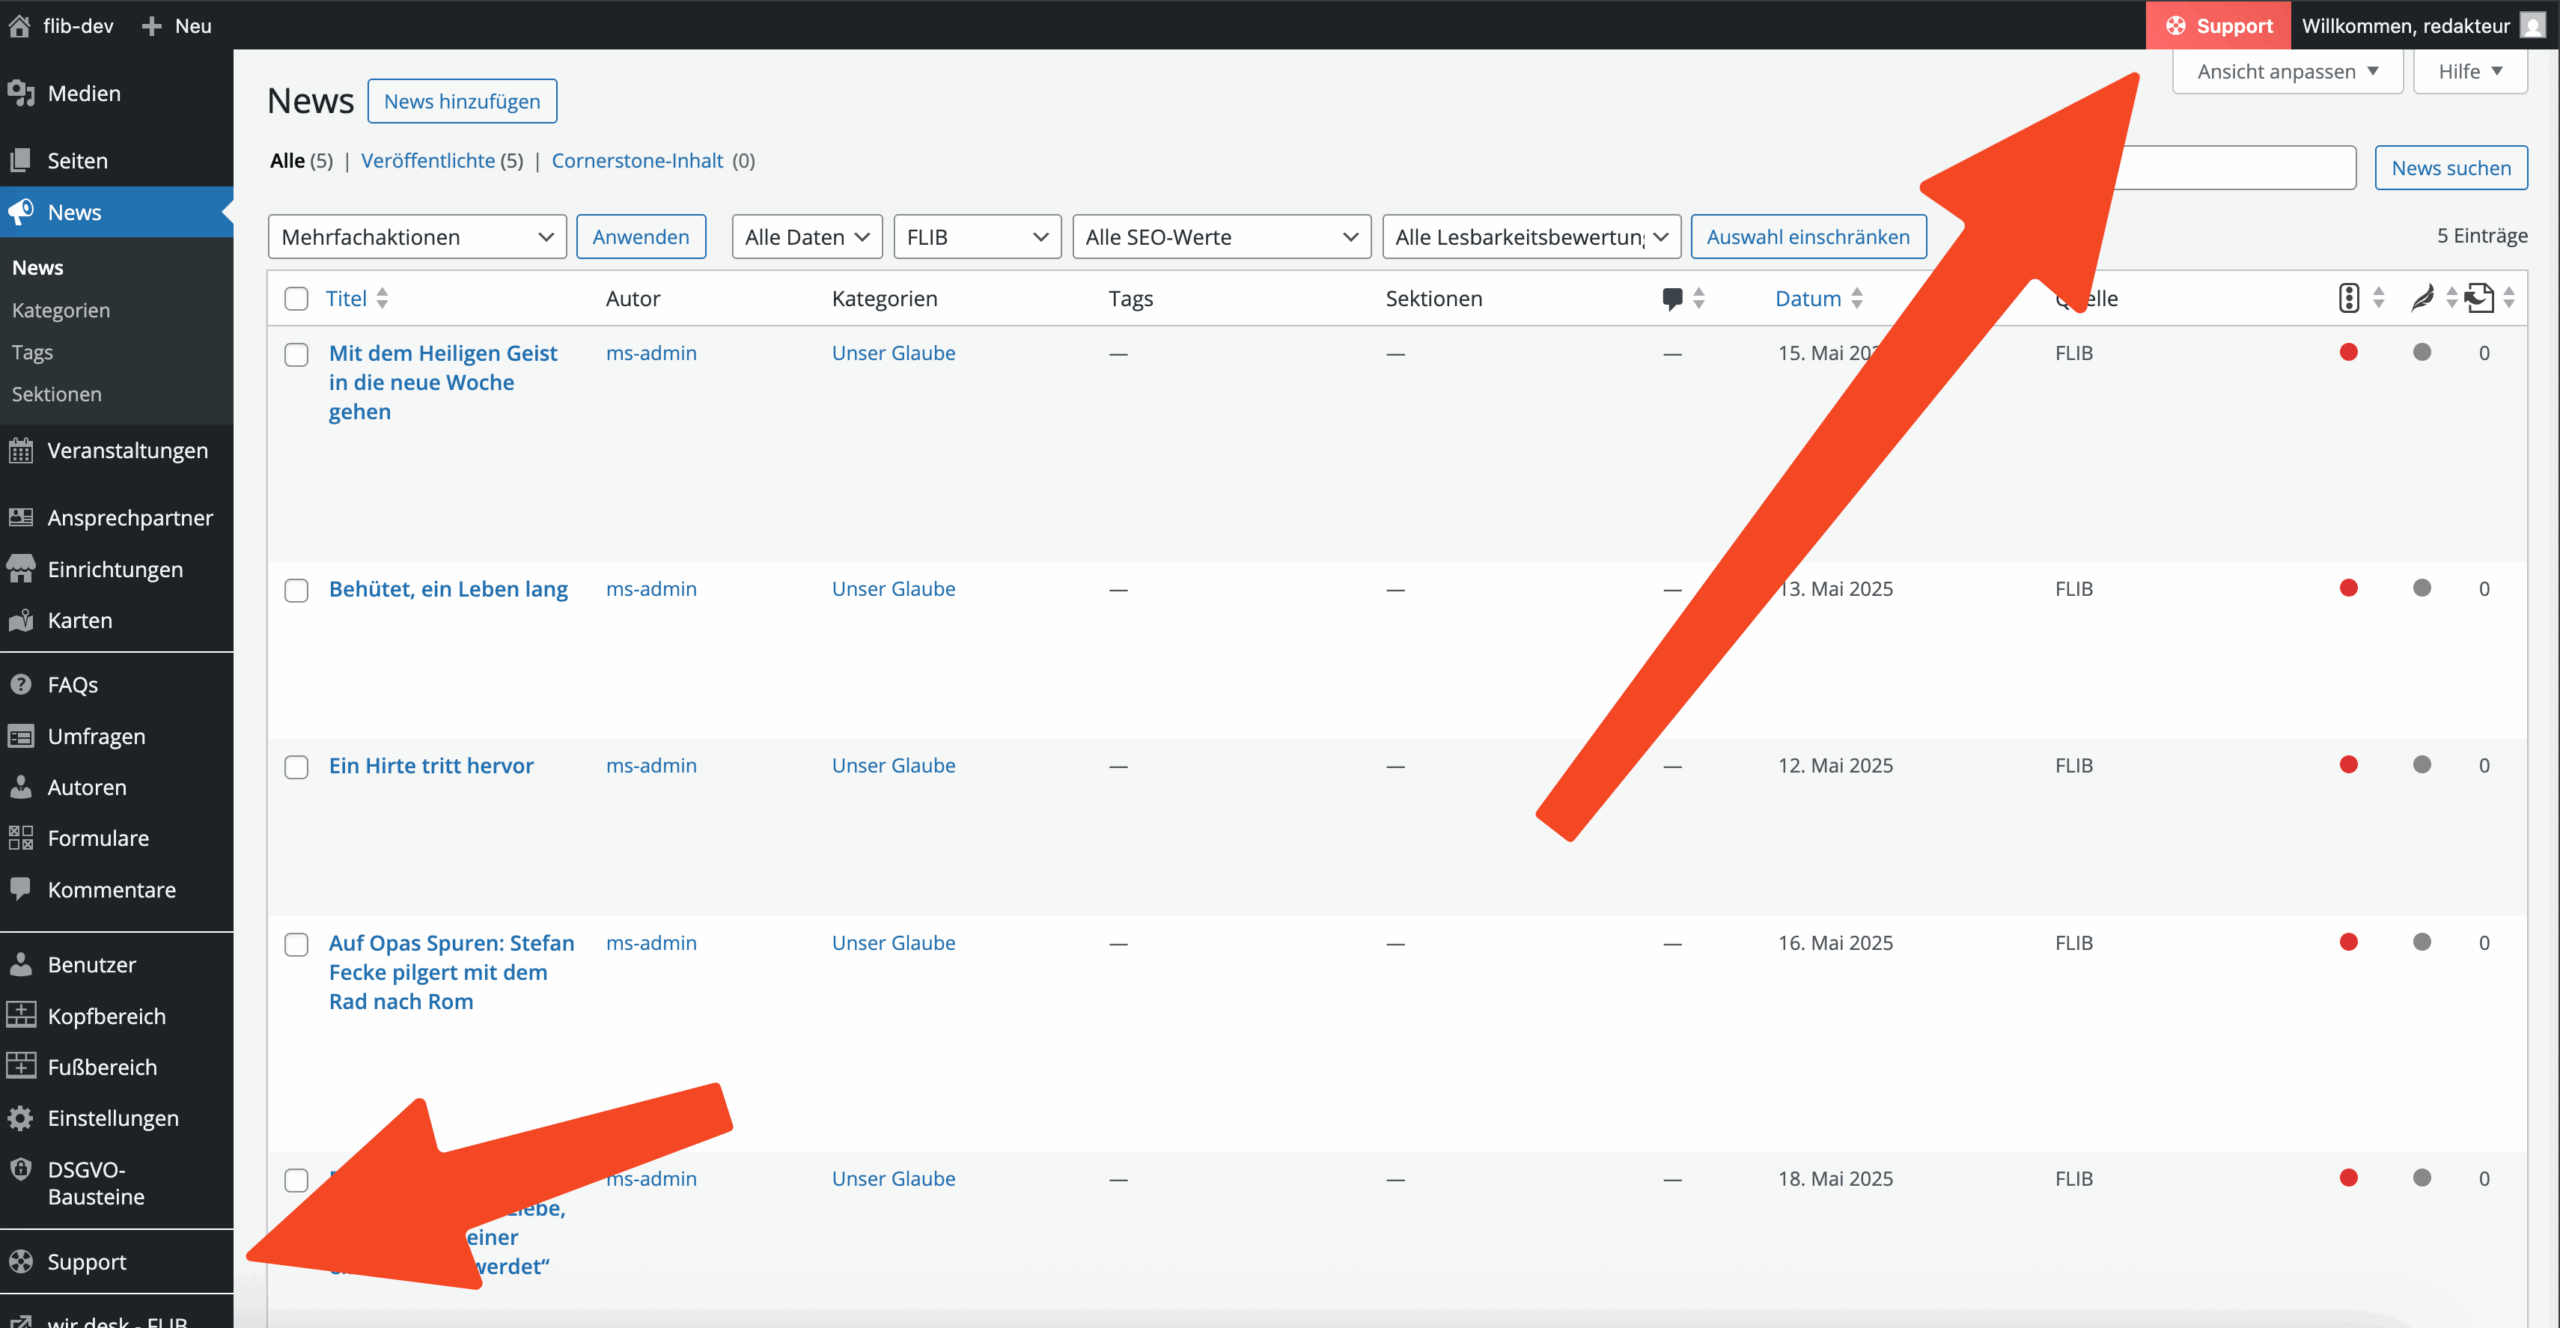Click the News hinzufügen button

tap(462, 101)
